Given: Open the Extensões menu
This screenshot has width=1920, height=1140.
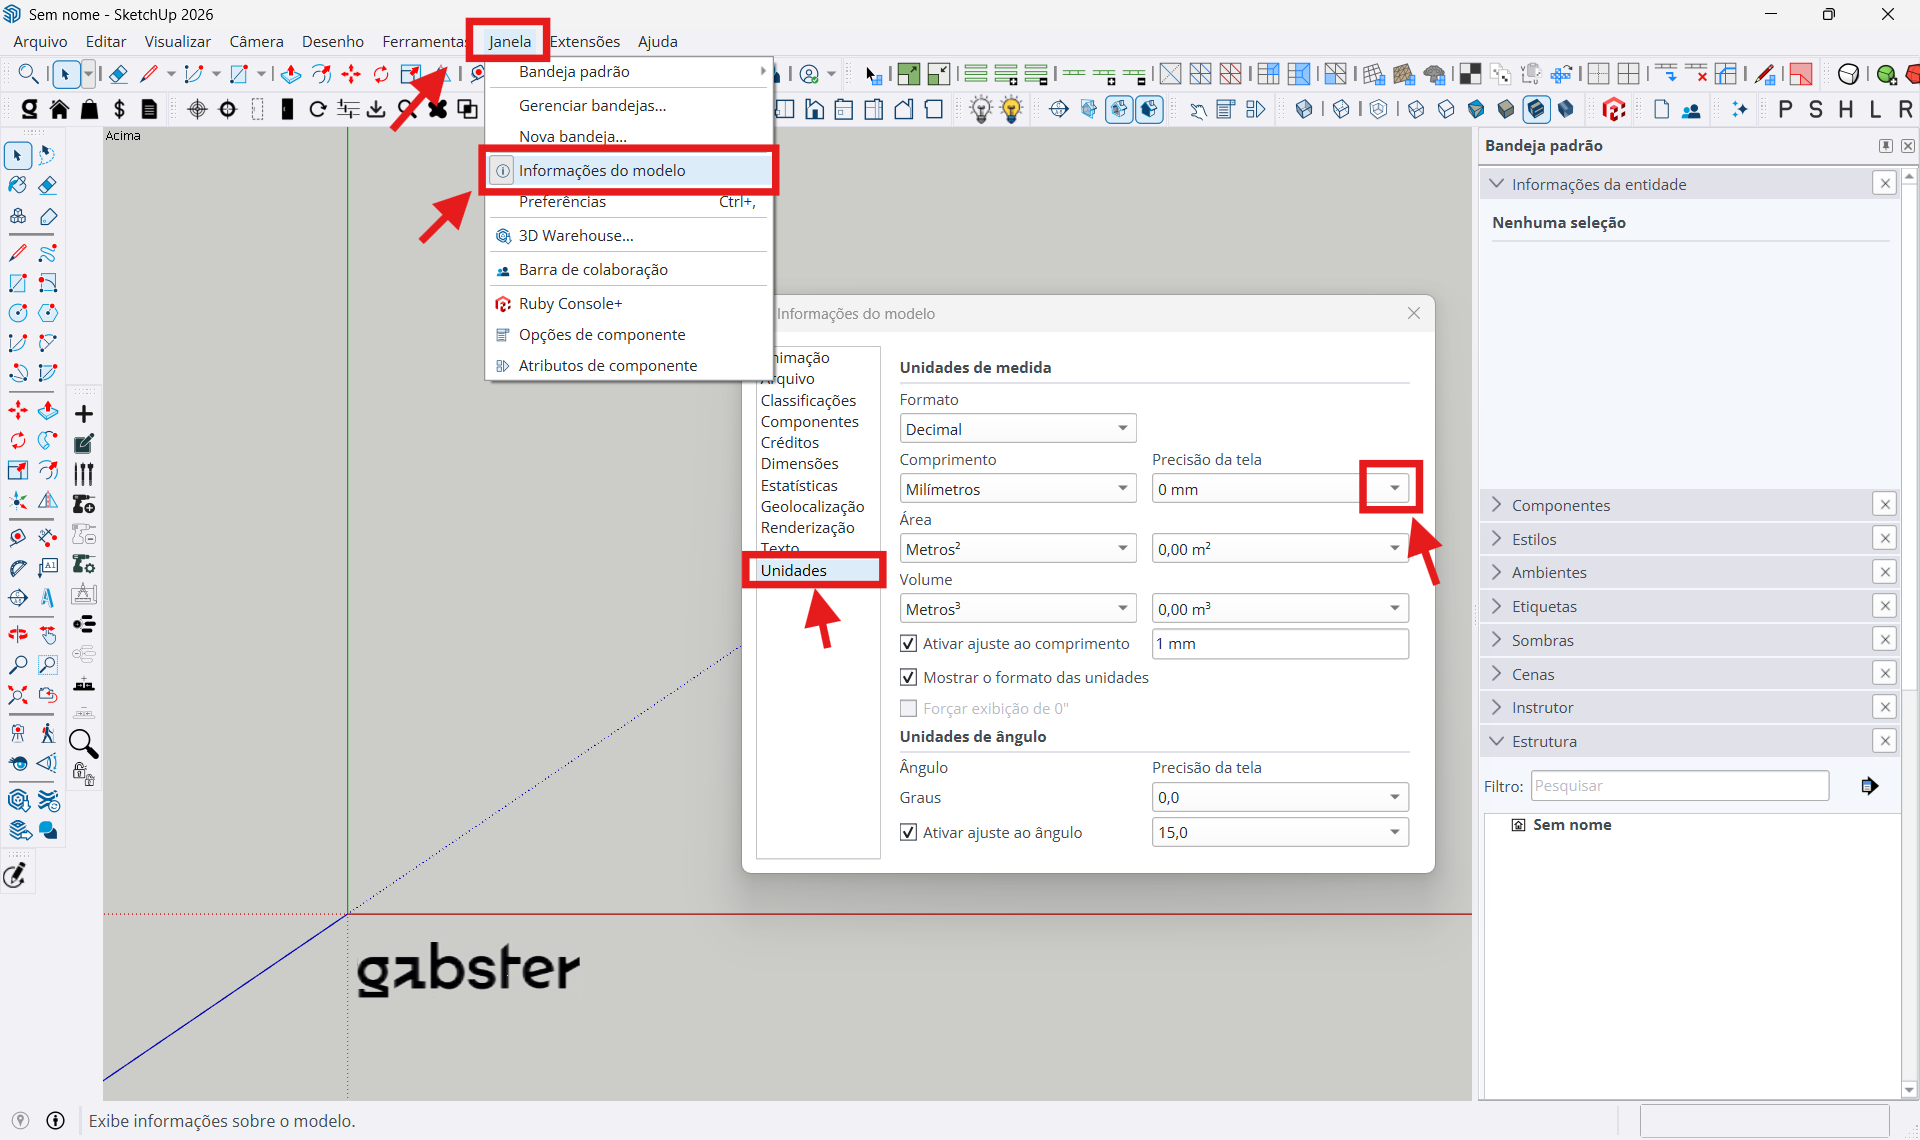Looking at the screenshot, I should [x=585, y=42].
